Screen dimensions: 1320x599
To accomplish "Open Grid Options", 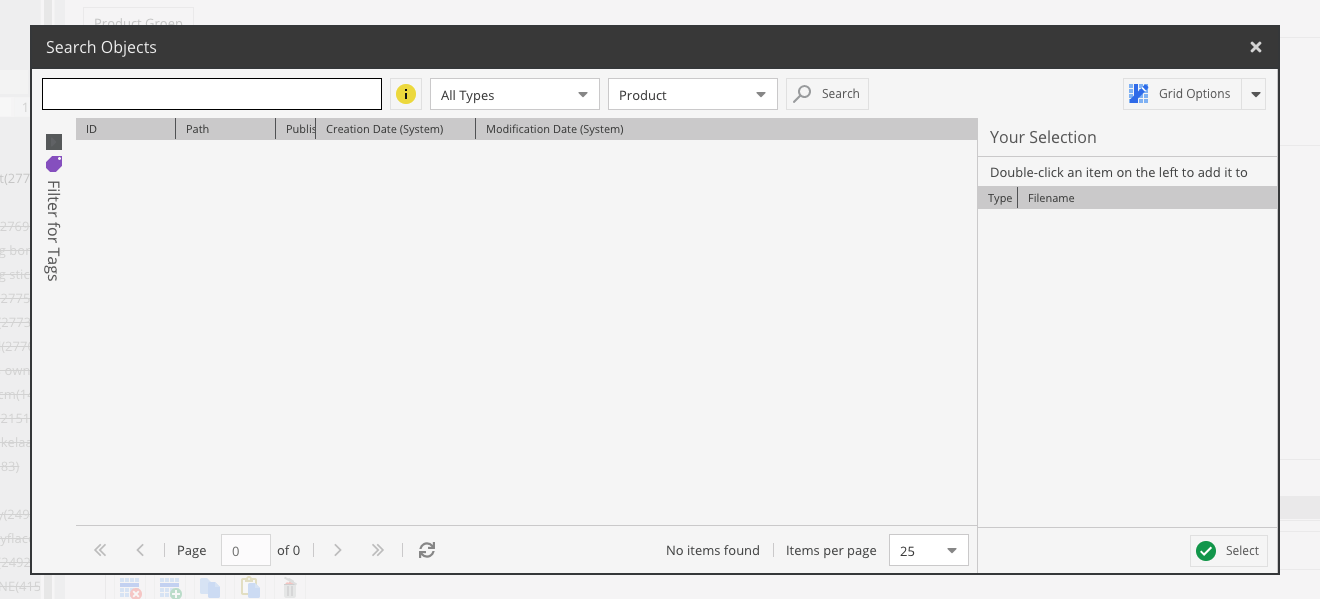I will pyautogui.click(x=1182, y=94).
